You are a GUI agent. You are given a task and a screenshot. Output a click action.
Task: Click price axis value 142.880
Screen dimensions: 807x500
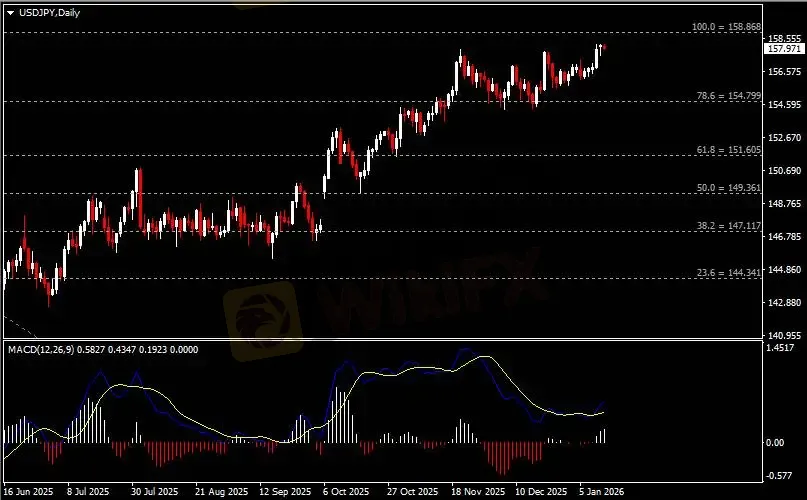[784, 303]
